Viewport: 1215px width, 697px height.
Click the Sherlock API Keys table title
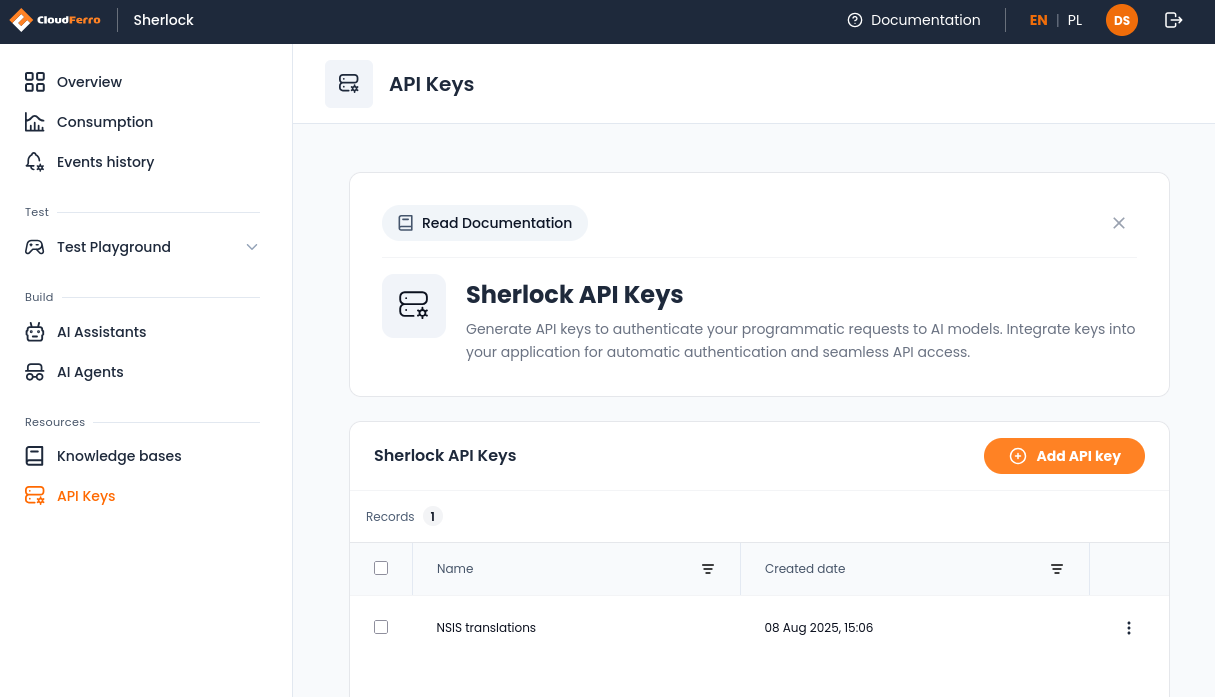445,456
